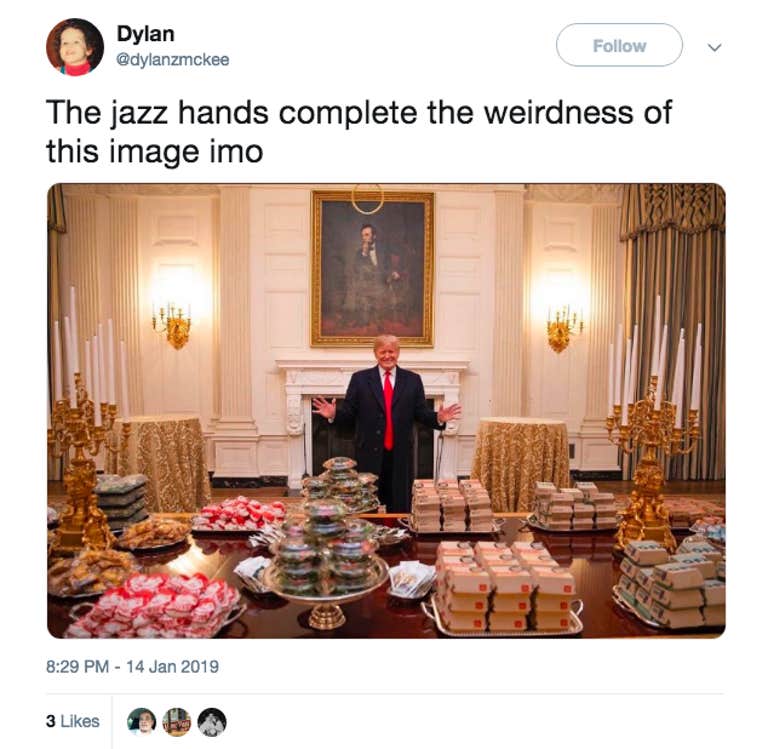Click the man's red tie in photo
The height and width of the screenshot is (749, 768).
coord(388,410)
